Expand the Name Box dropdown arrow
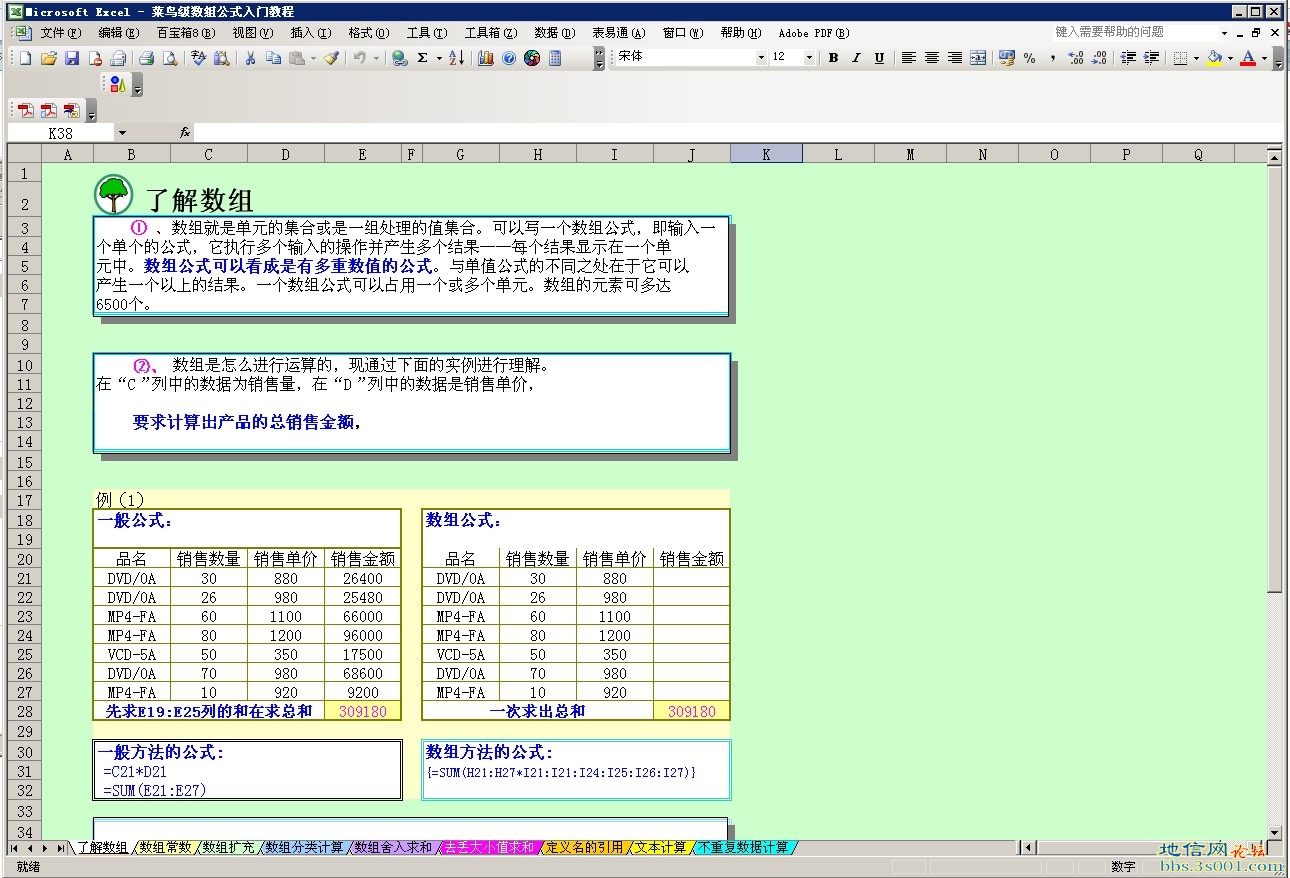Viewport: 1290px width, 878px height. [x=122, y=133]
